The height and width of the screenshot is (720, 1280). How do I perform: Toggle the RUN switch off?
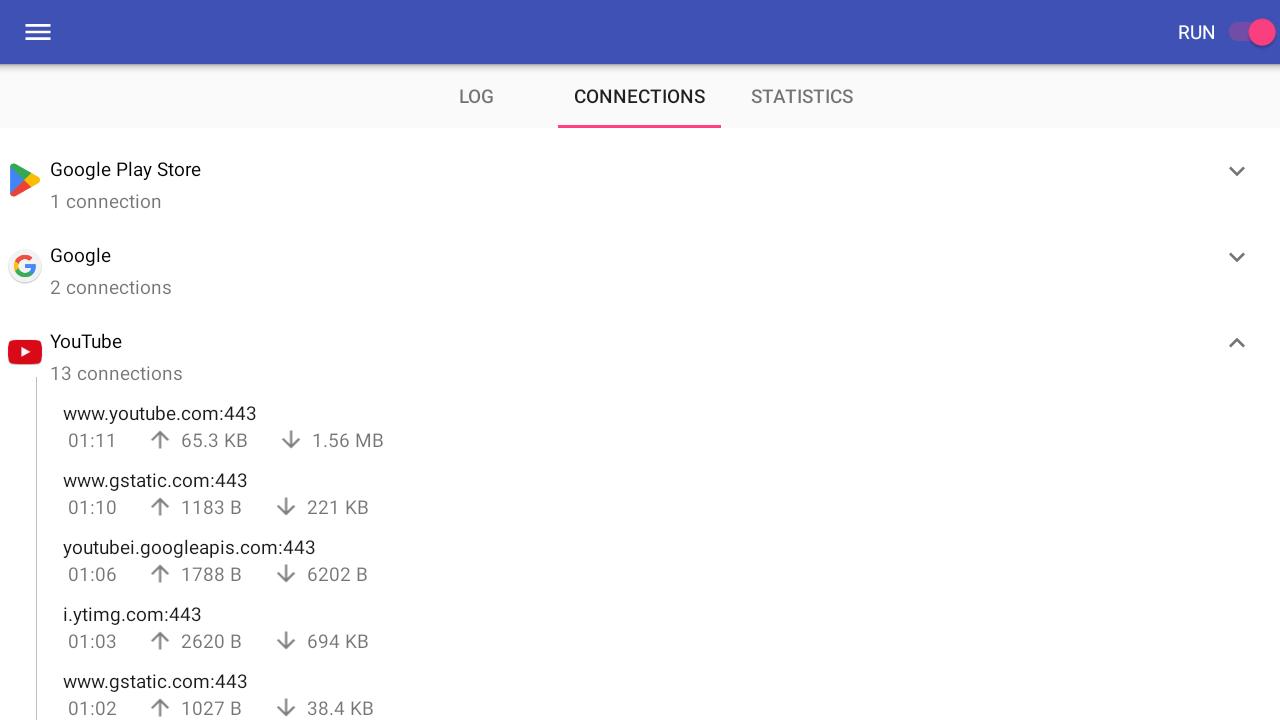1252,32
